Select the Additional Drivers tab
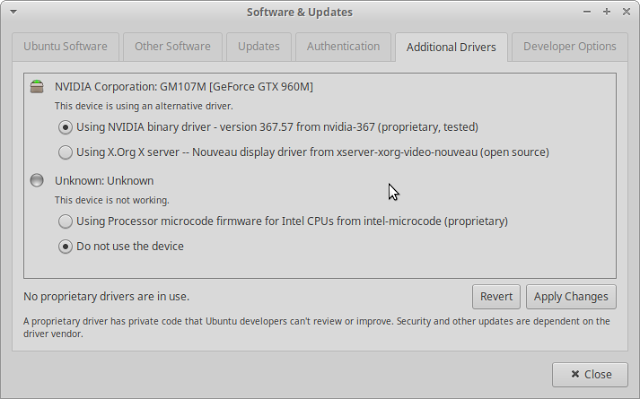The image size is (640, 399). [x=451, y=47]
